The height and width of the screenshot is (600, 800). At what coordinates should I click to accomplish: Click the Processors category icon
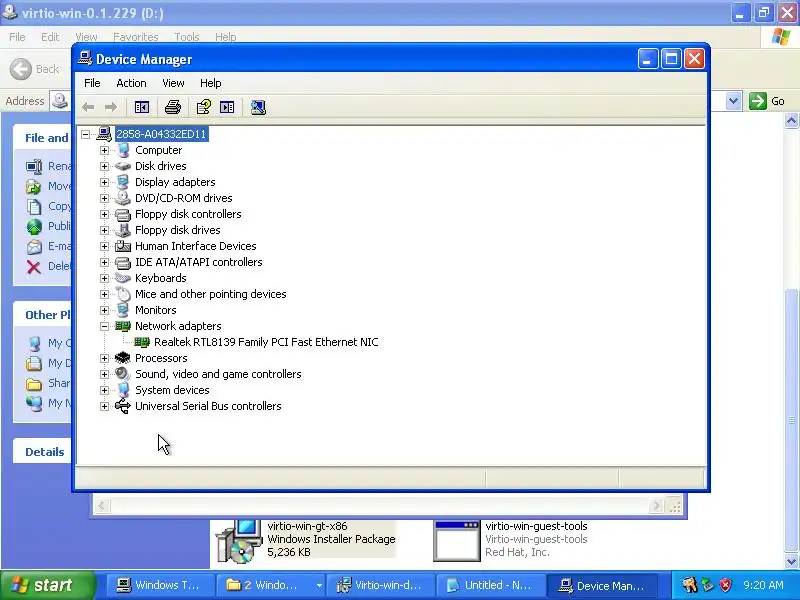(123, 358)
